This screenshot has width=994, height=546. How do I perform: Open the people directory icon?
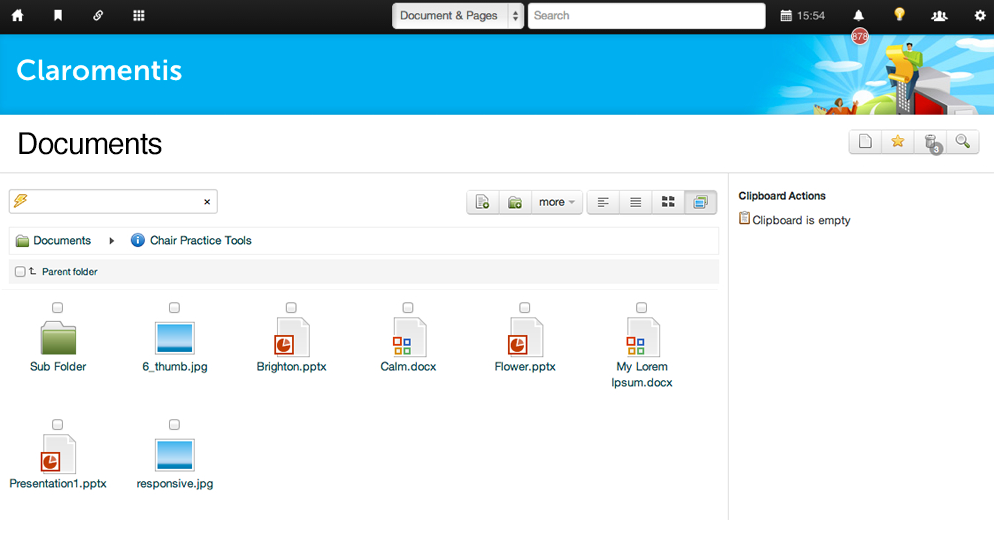[x=939, y=16]
